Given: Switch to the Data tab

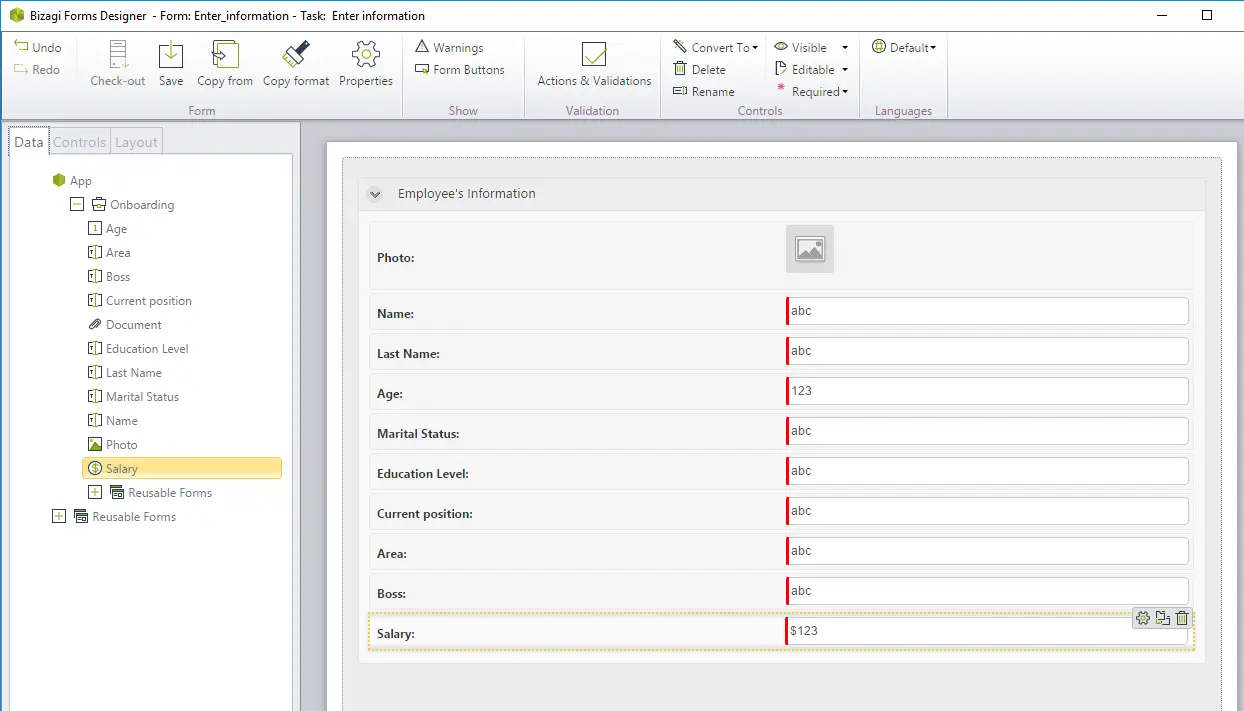Looking at the screenshot, I should 29,142.
